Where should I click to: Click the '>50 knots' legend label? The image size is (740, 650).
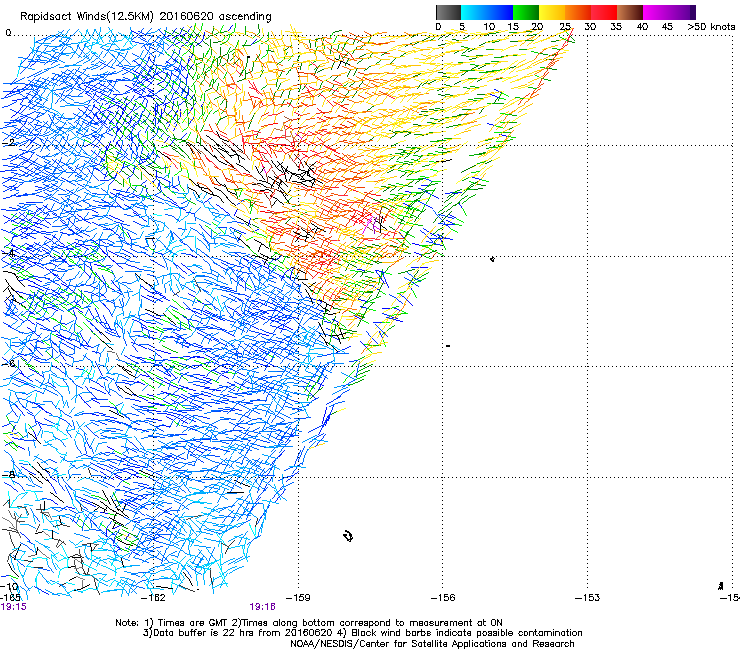coord(711,27)
